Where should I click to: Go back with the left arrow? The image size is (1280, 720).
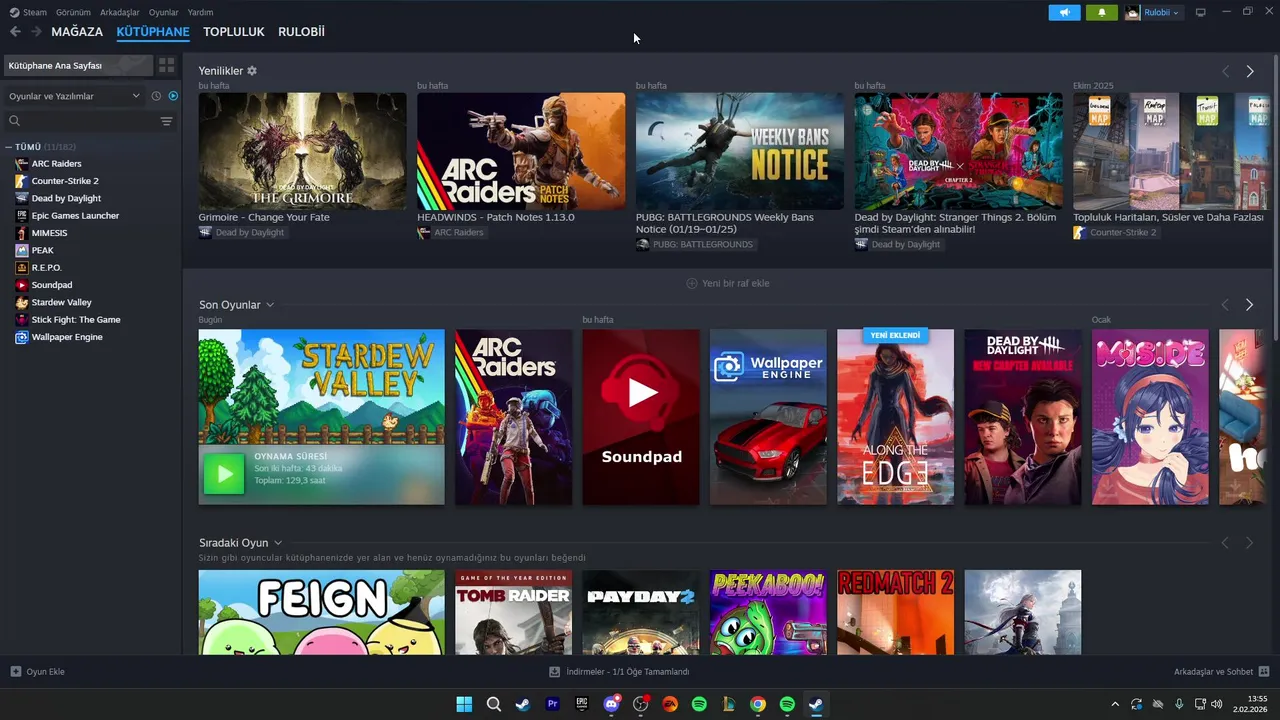tap(15, 32)
